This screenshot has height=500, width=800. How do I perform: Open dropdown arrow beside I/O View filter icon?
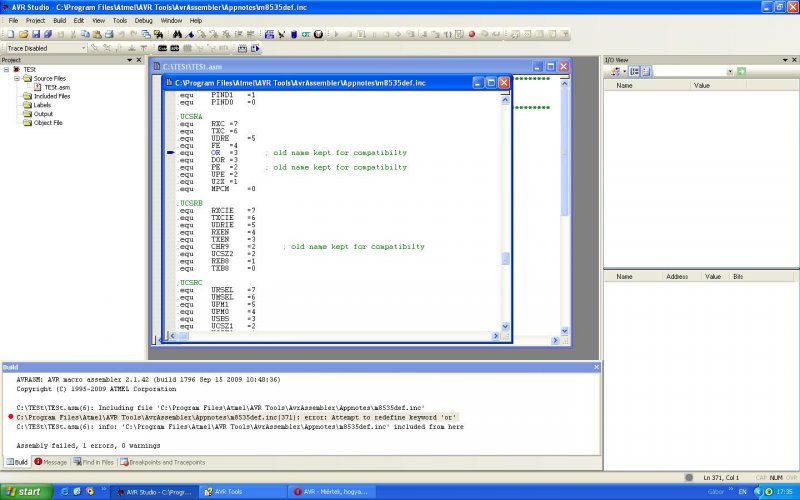tap(624, 71)
